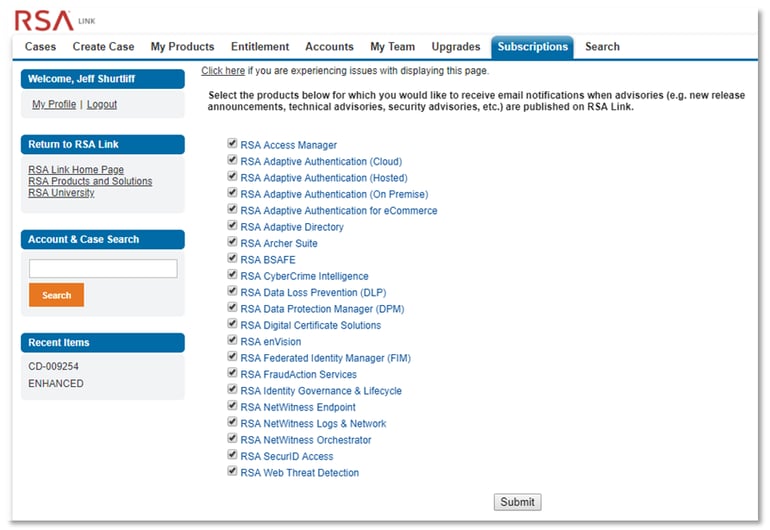Click 'RSA Access Manager' label text
This screenshot has height=530, width=770.
point(288,145)
